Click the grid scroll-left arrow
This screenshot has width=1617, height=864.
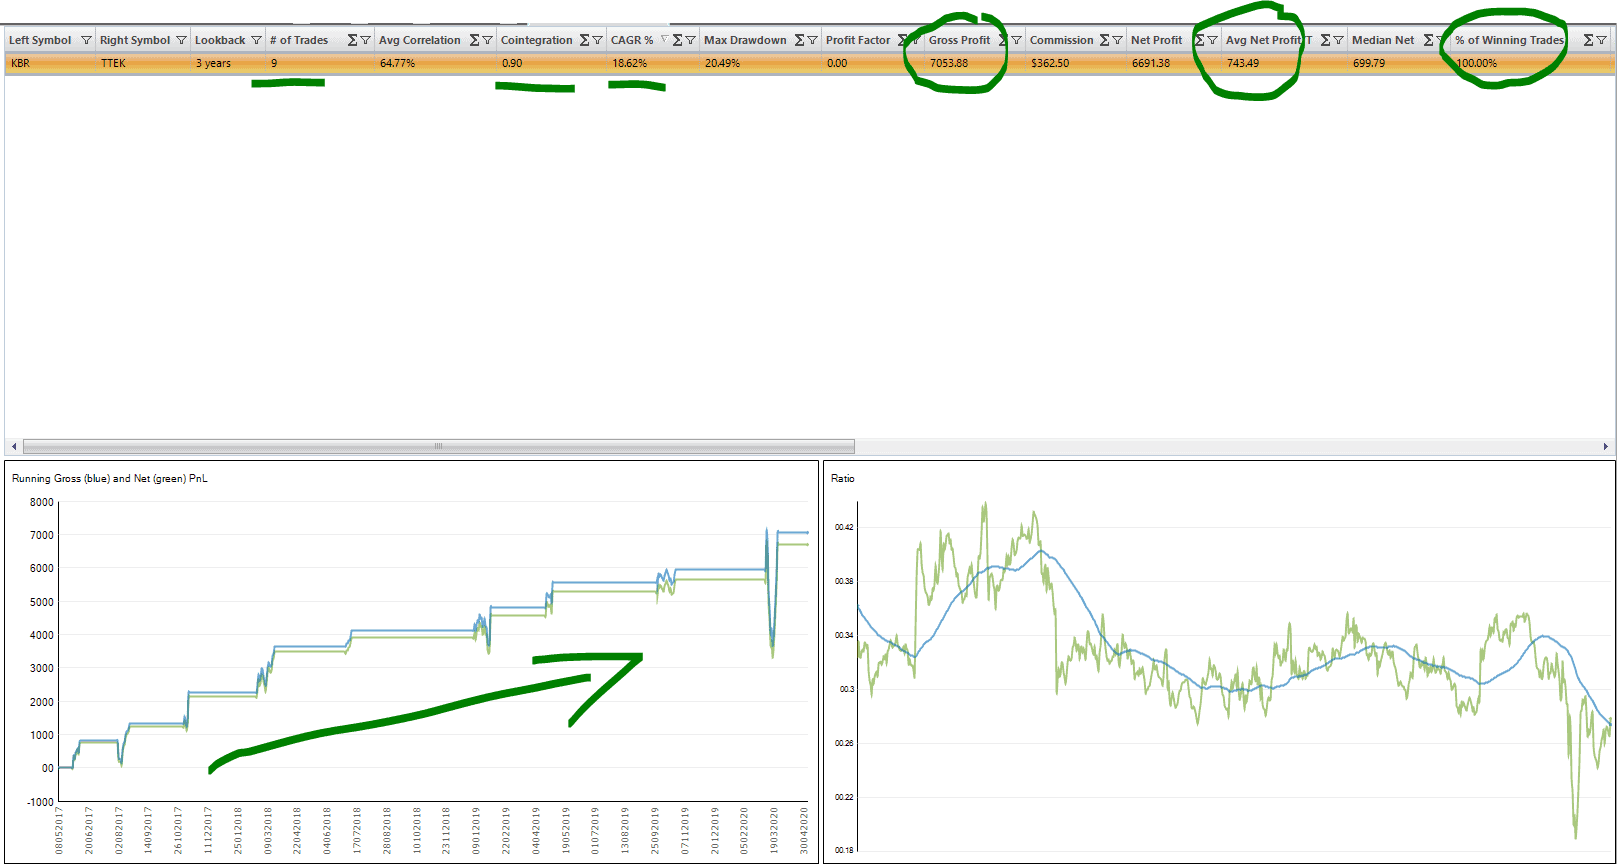[x=13, y=446]
